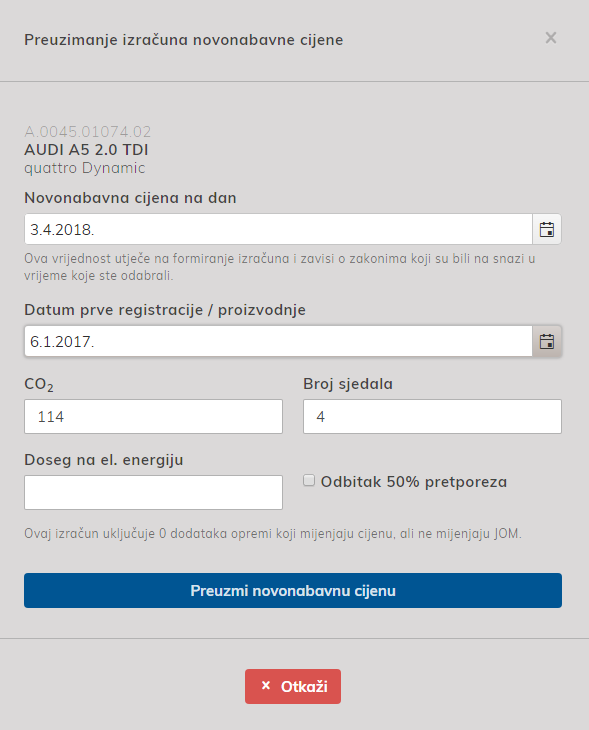Screen dimensions: 589x730
Task: Click the Novonabavna cijena na dan label
Action: [x=130, y=198]
